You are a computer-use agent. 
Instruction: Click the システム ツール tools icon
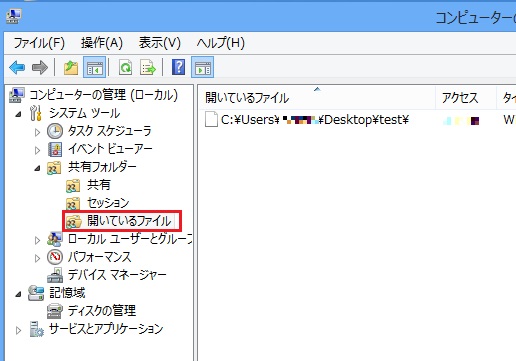36,113
